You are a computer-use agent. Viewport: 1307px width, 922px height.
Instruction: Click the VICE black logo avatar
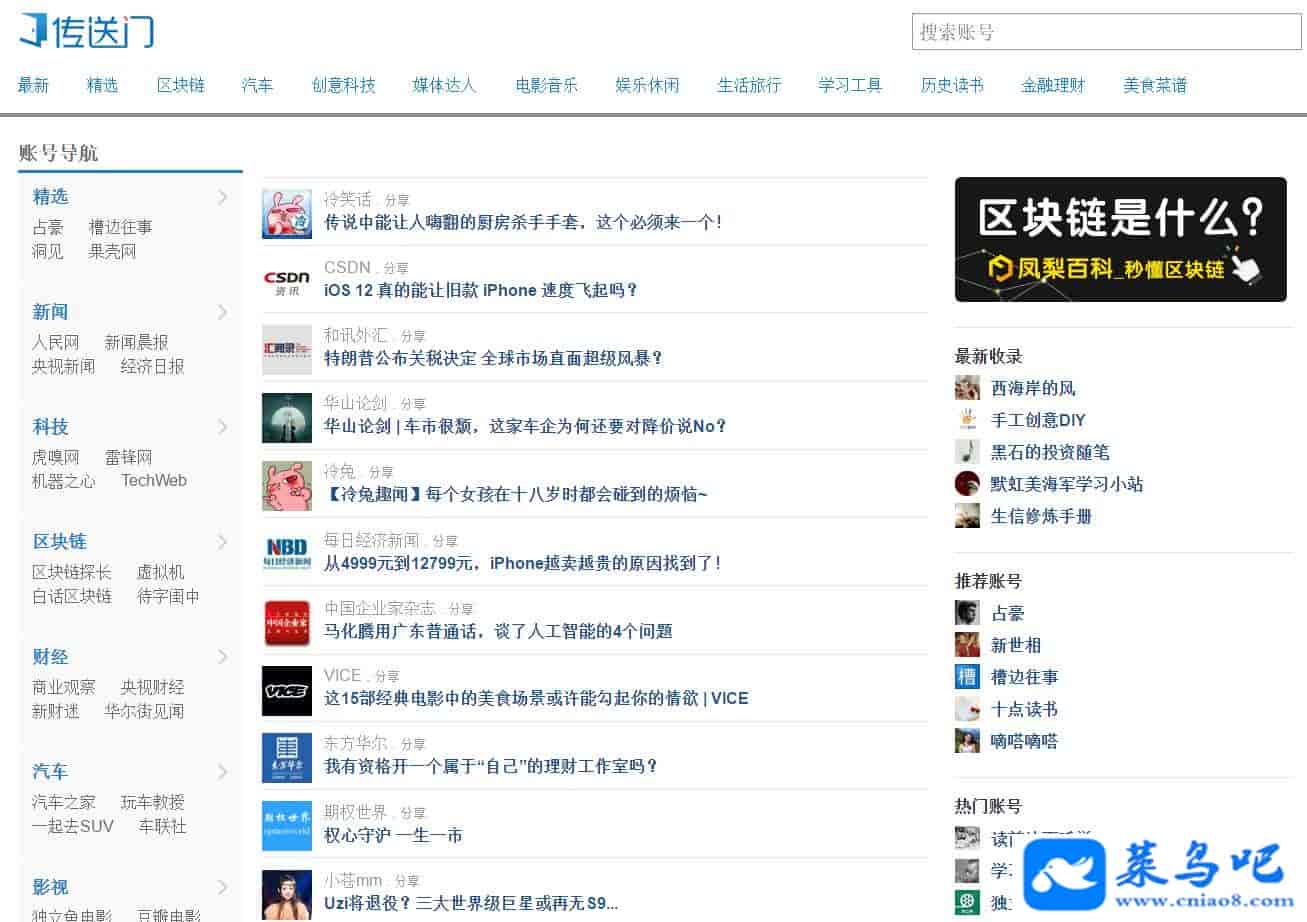(287, 691)
